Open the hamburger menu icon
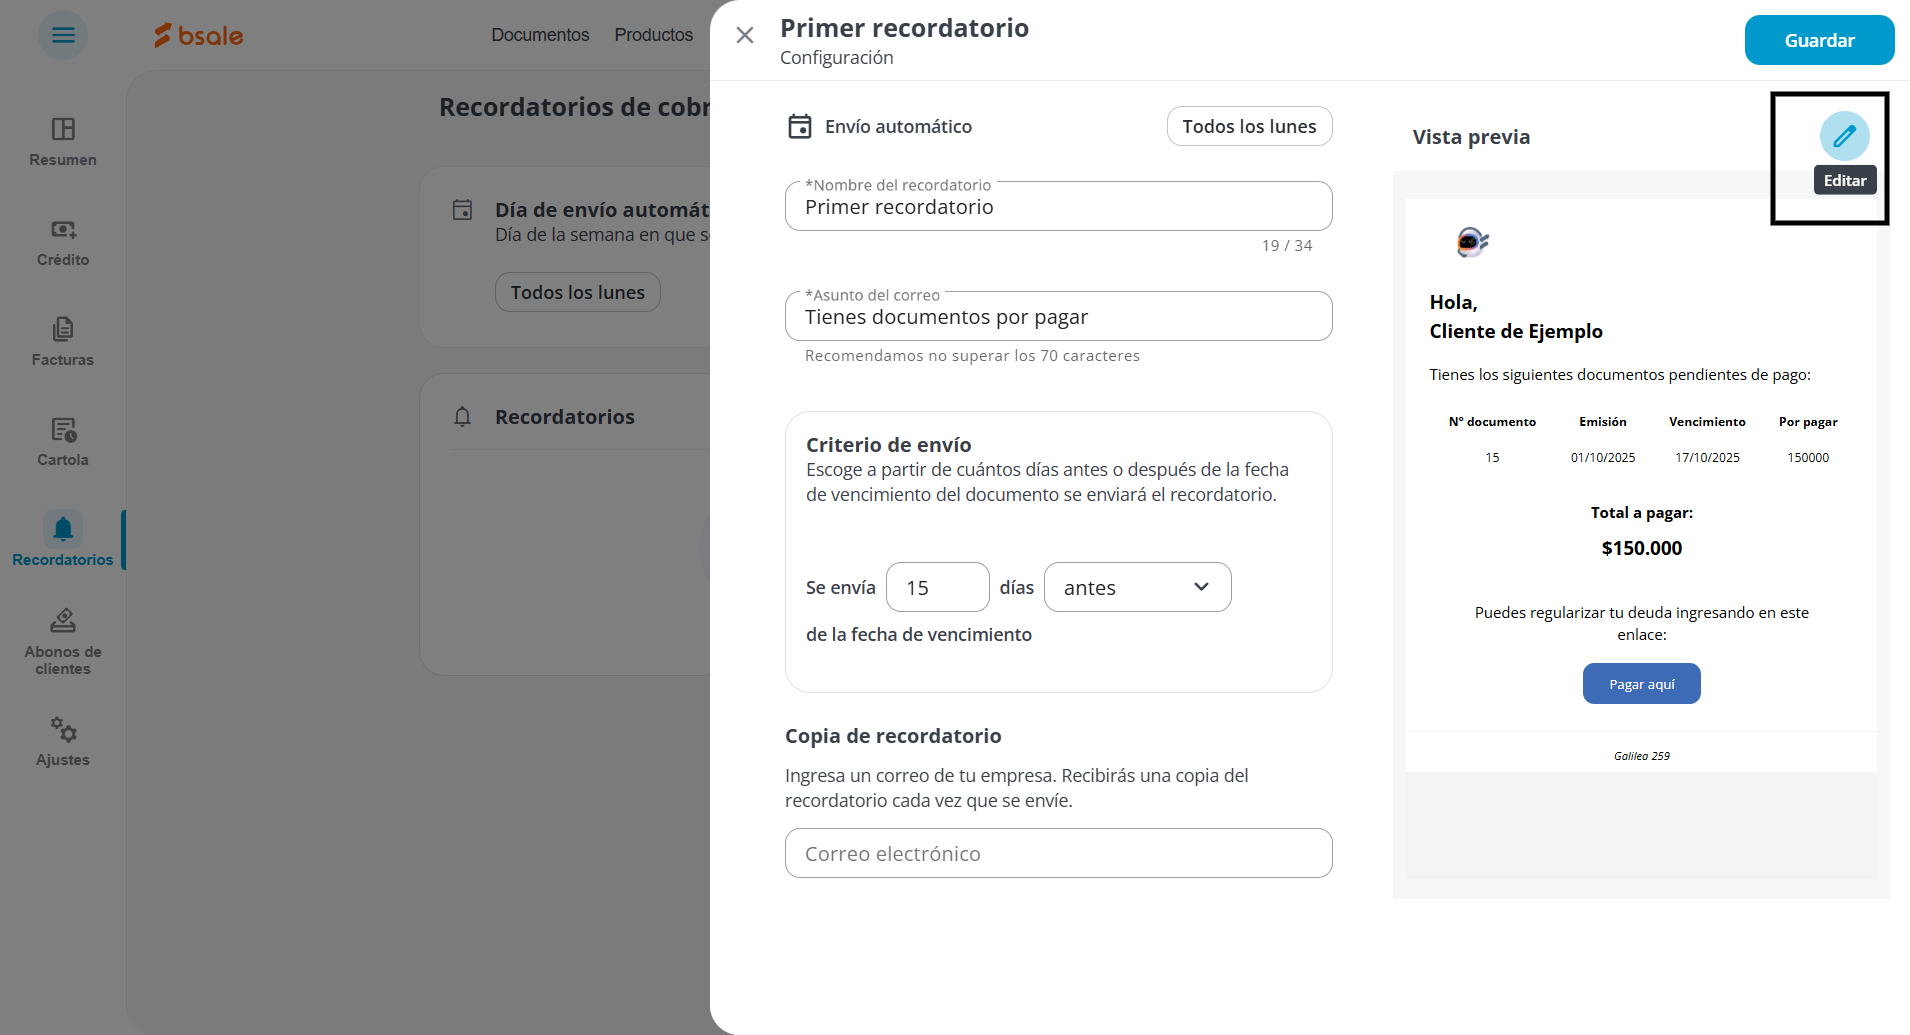 pyautogui.click(x=63, y=35)
